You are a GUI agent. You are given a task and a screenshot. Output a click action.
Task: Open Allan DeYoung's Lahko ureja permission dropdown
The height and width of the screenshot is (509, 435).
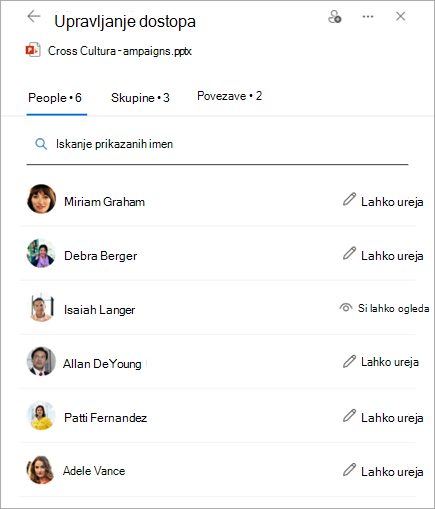(381, 362)
